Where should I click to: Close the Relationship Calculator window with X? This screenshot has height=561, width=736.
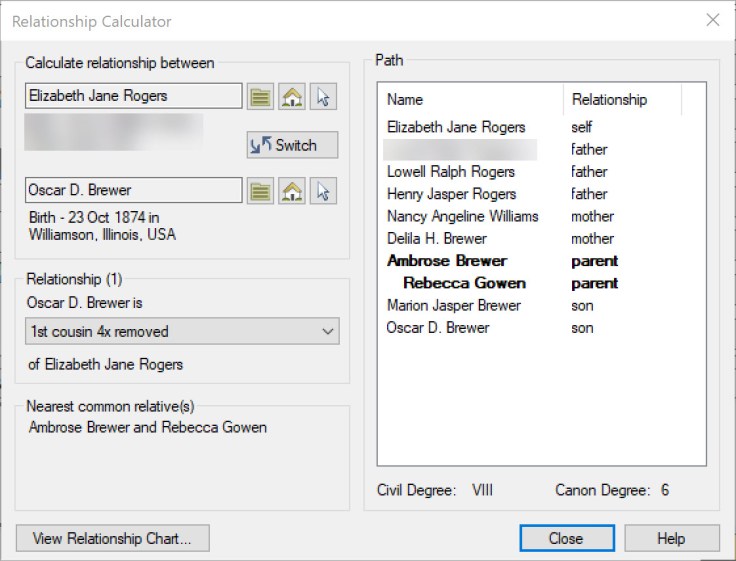pyautogui.click(x=712, y=20)
